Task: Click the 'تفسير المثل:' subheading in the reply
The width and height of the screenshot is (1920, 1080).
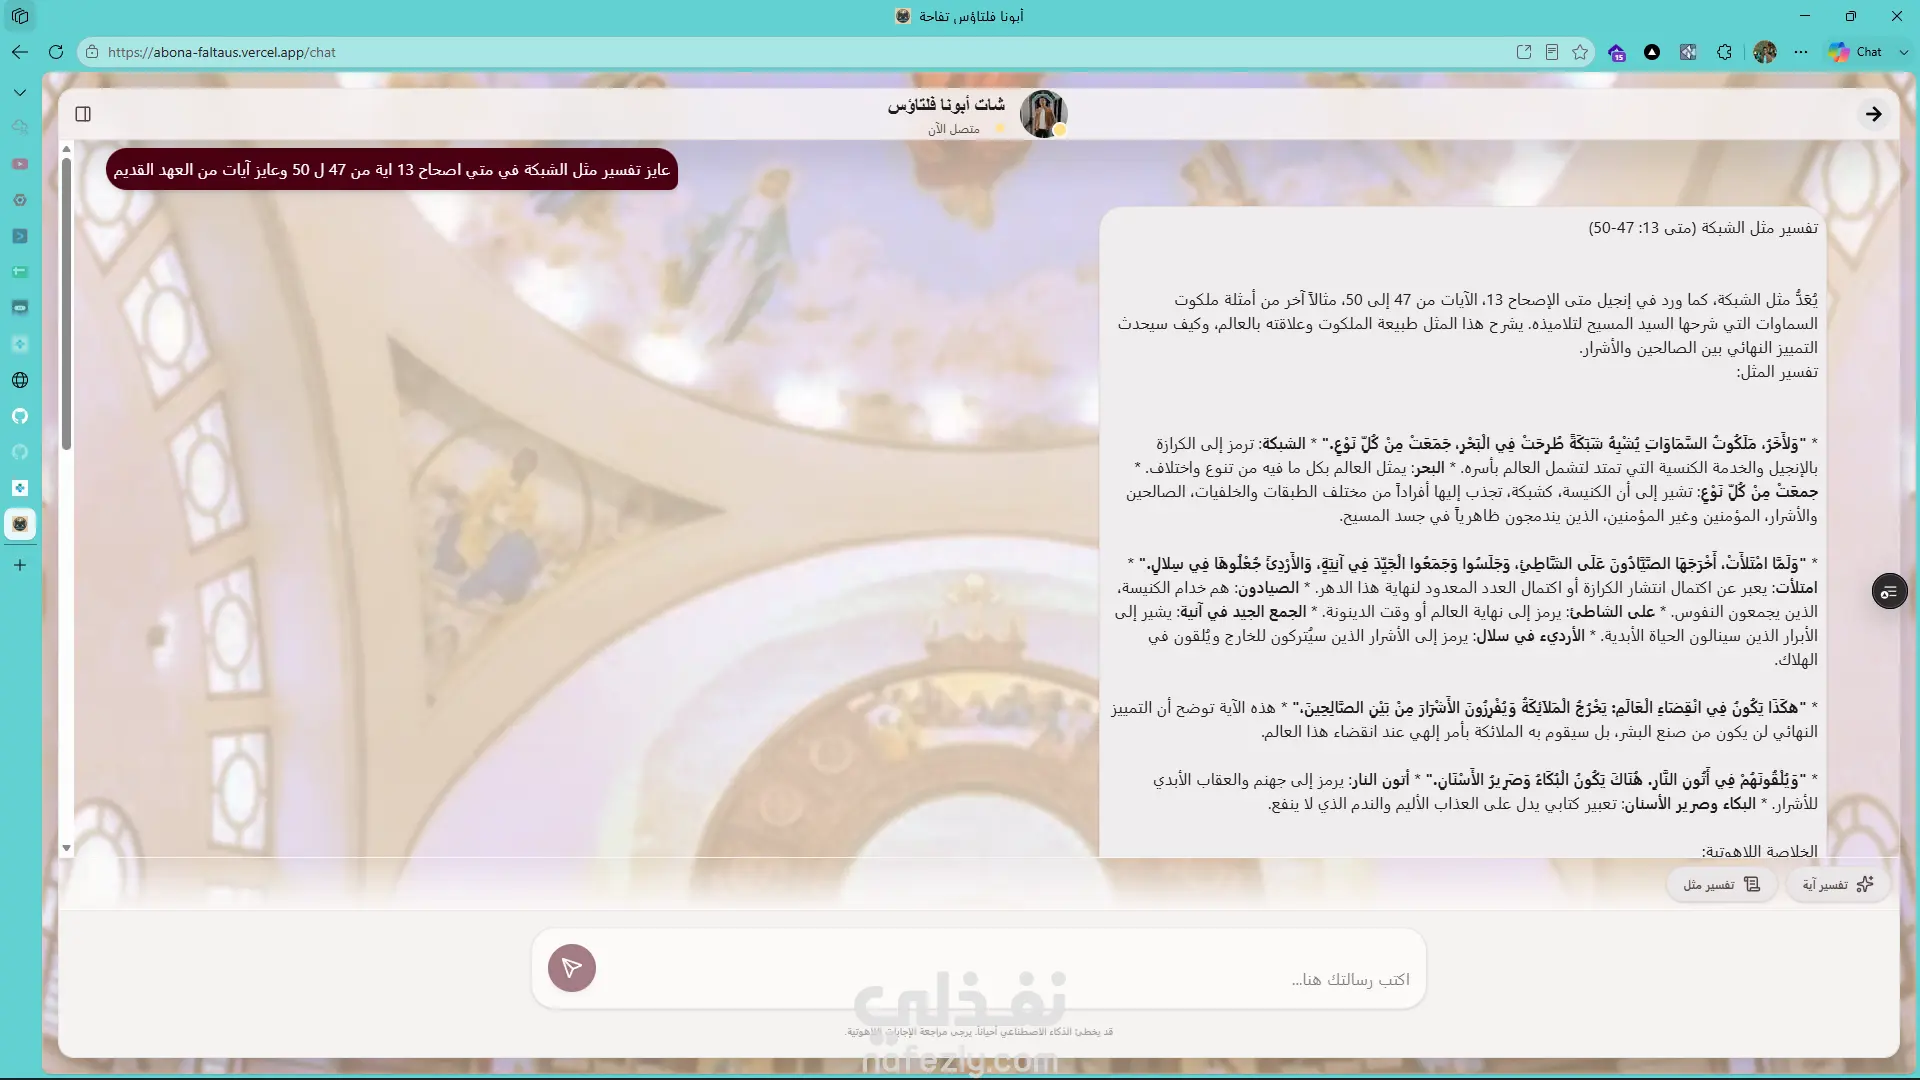Action: pos(1777,372)
